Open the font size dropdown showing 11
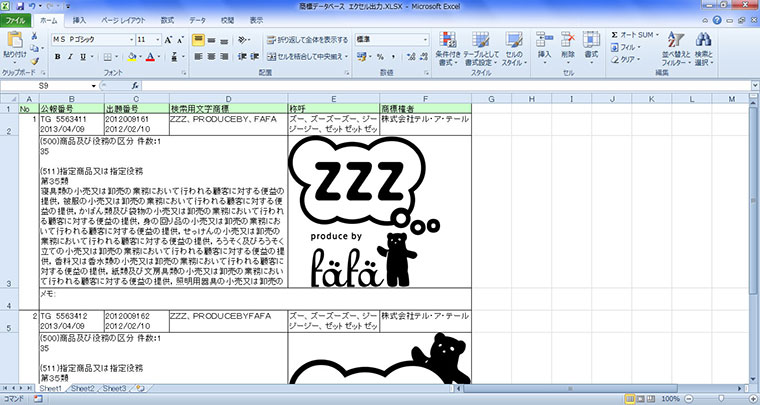Viewport: 760px width, 405px height. [x=158, y=40]
